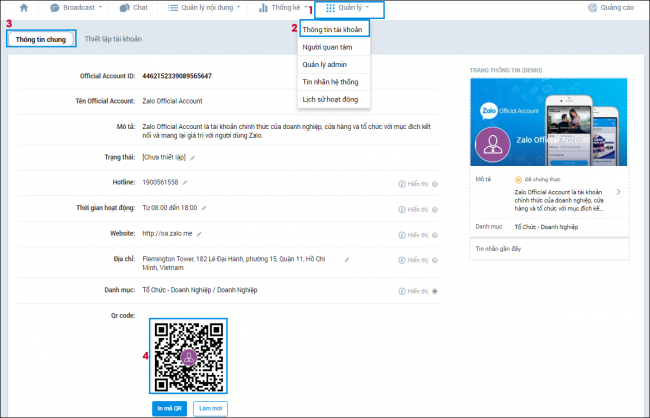This screenshot has height=418, width=650.
Task: Open the Broadcast menu
Action: pos(76,8)
